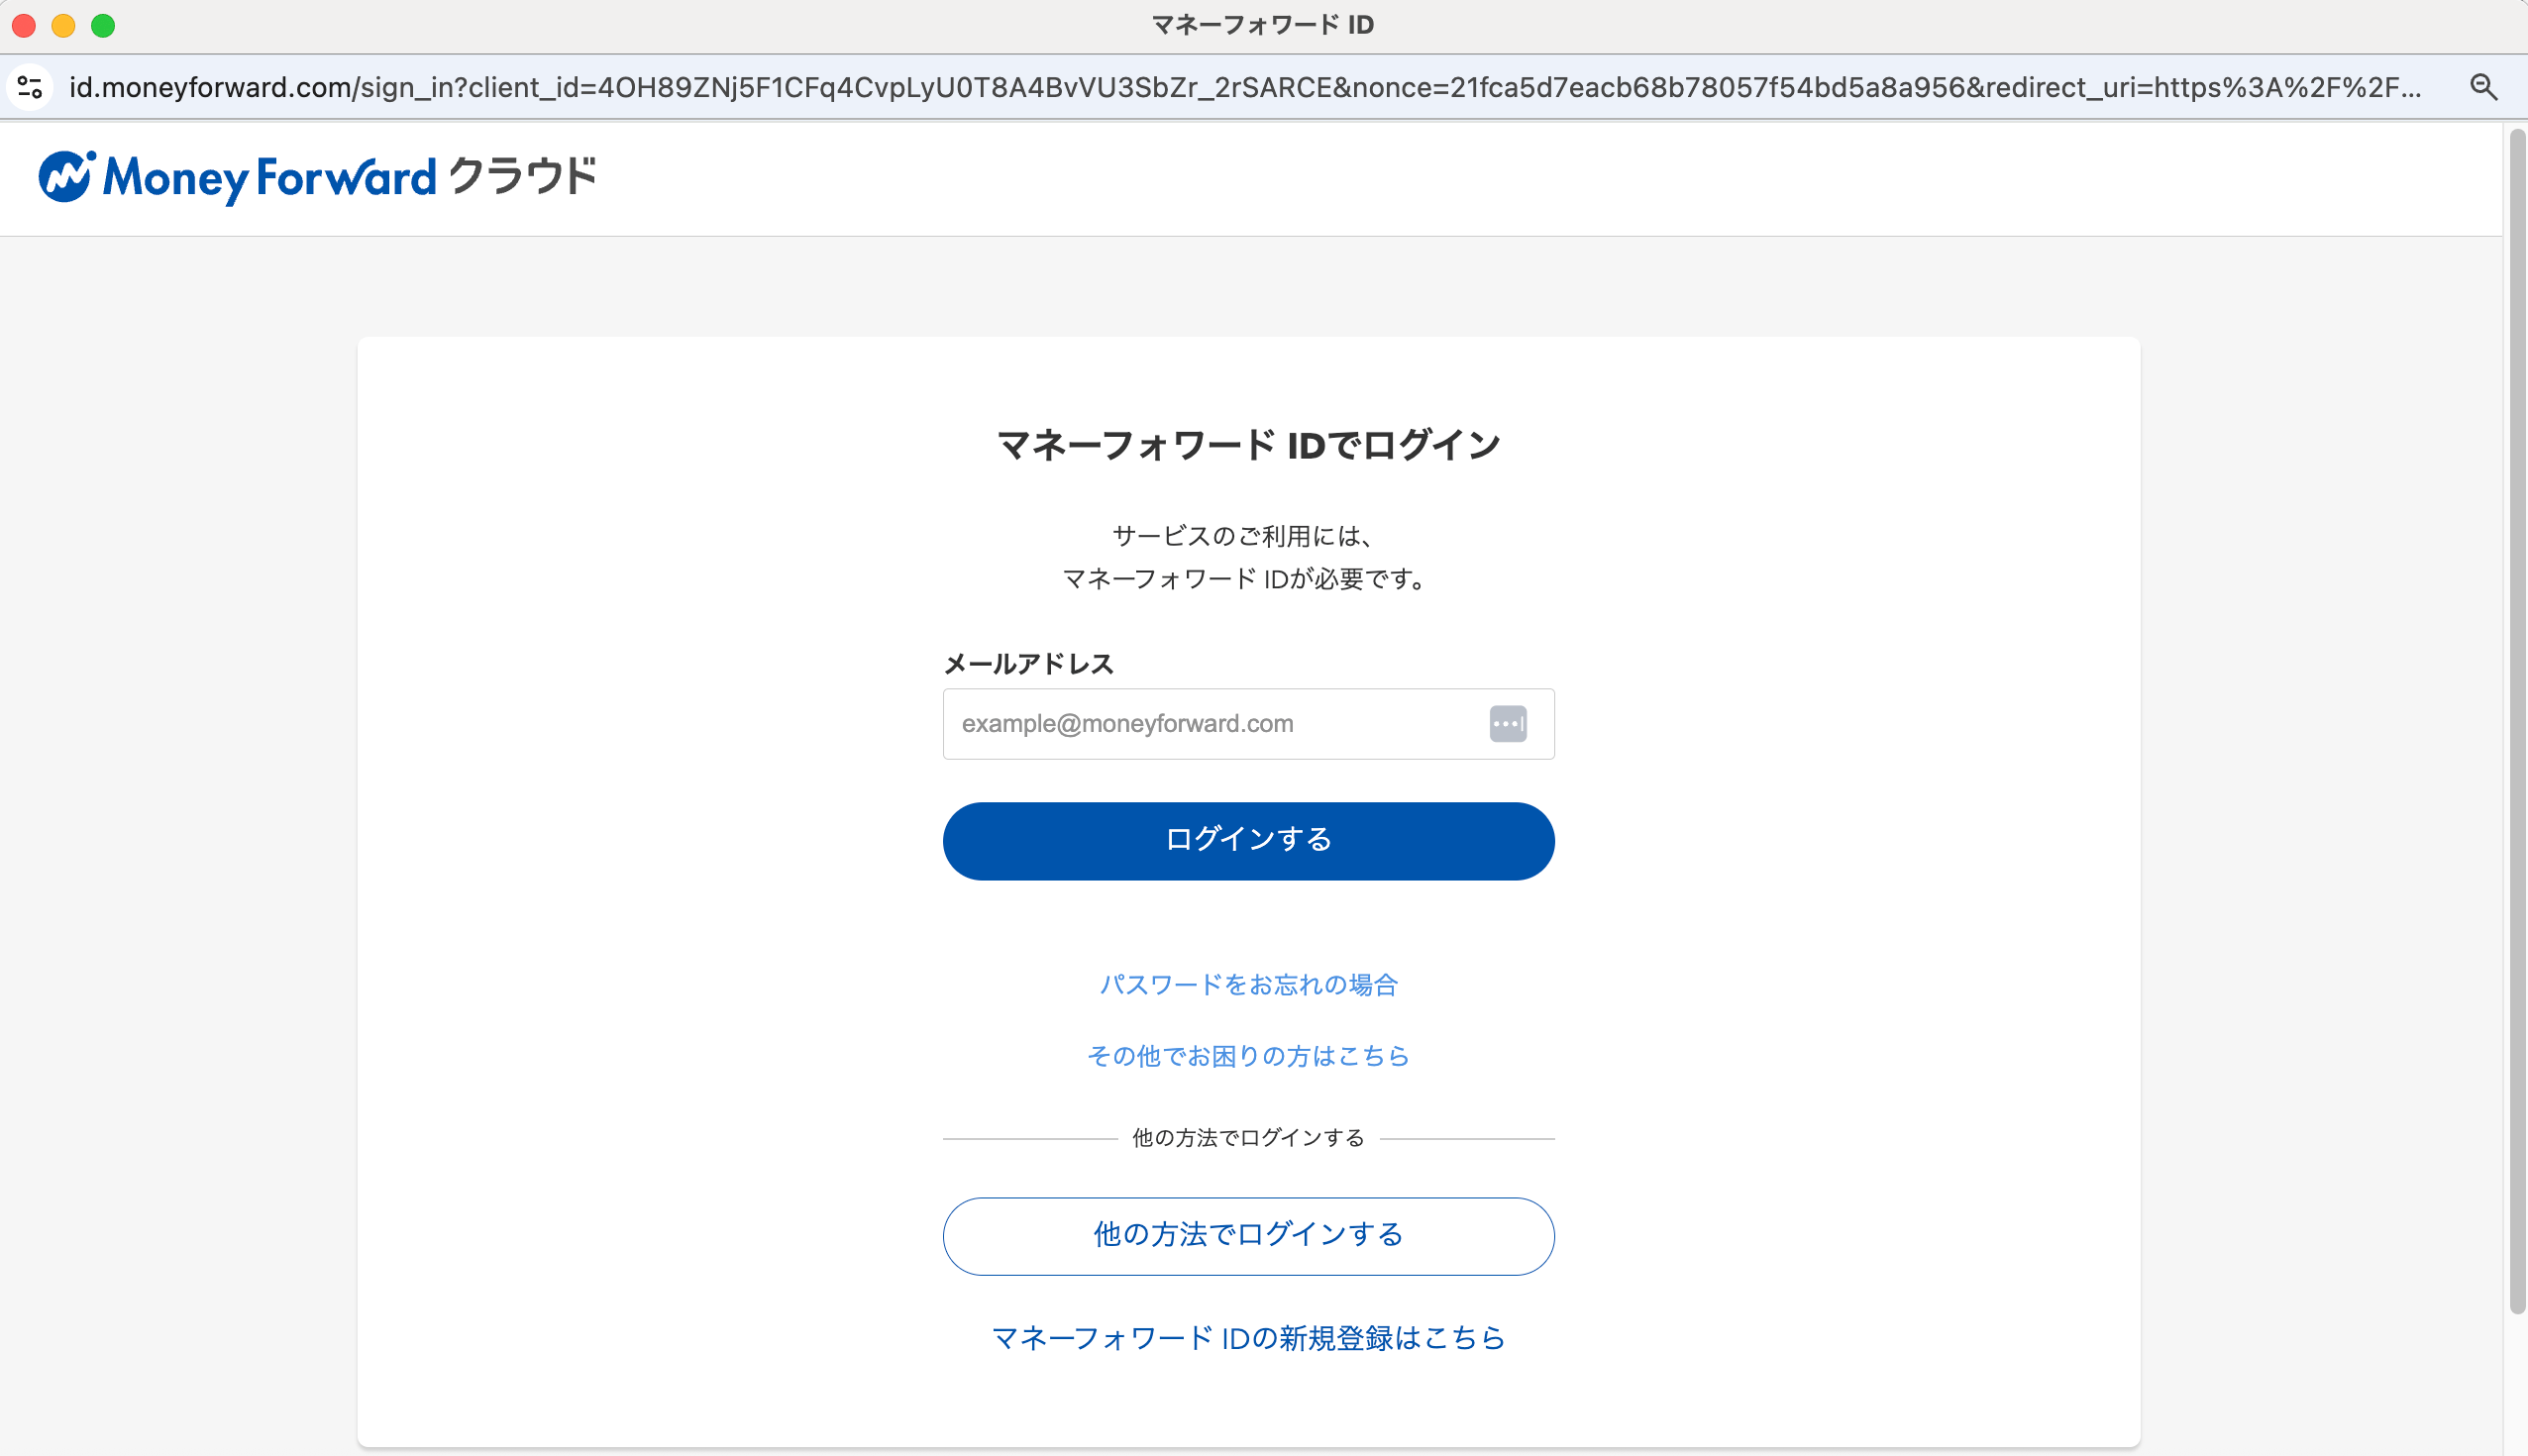The height and width of the screenshot is (1456, 2528).
Task: Open その他でお困りの方はこちら link
Action: click(1248, 1056)
